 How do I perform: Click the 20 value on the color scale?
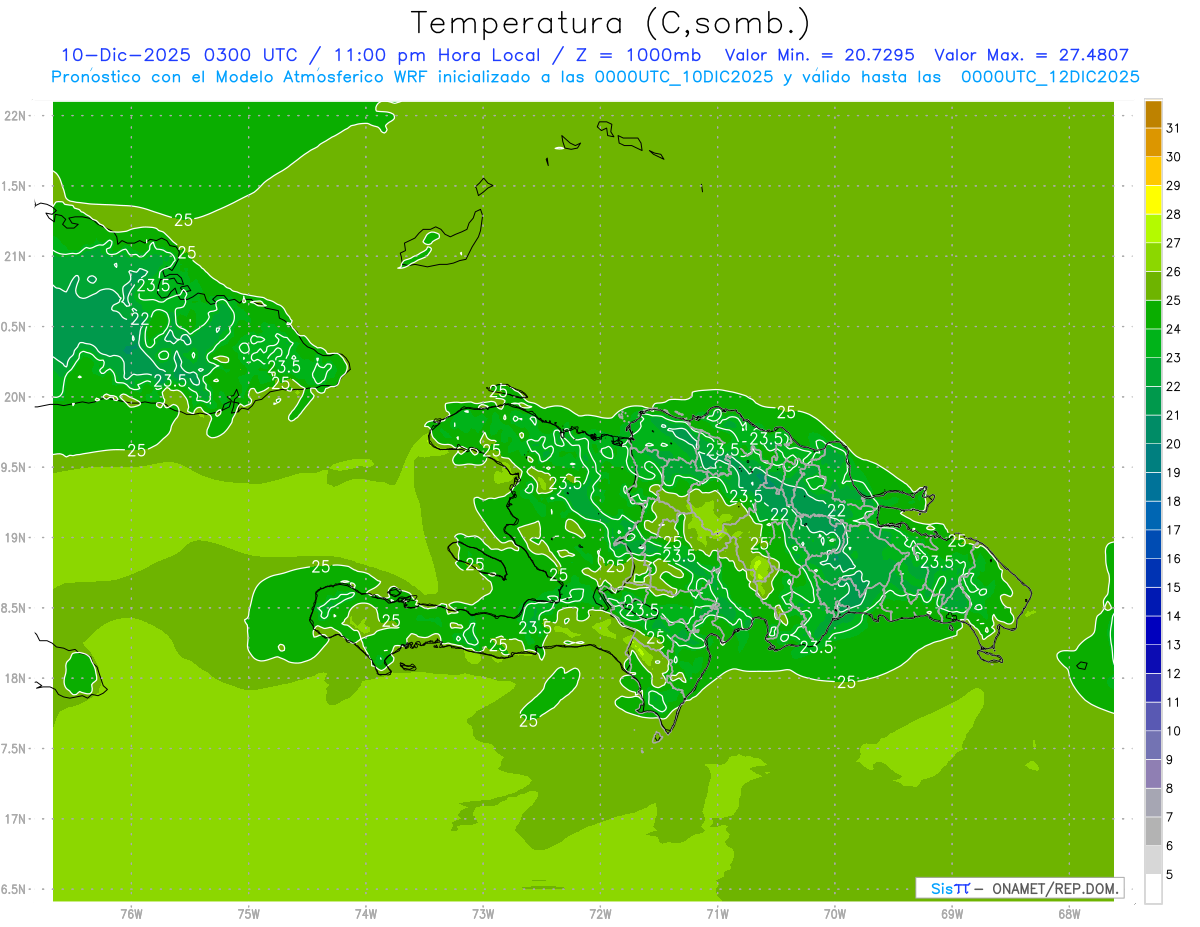pos(1173,444)
